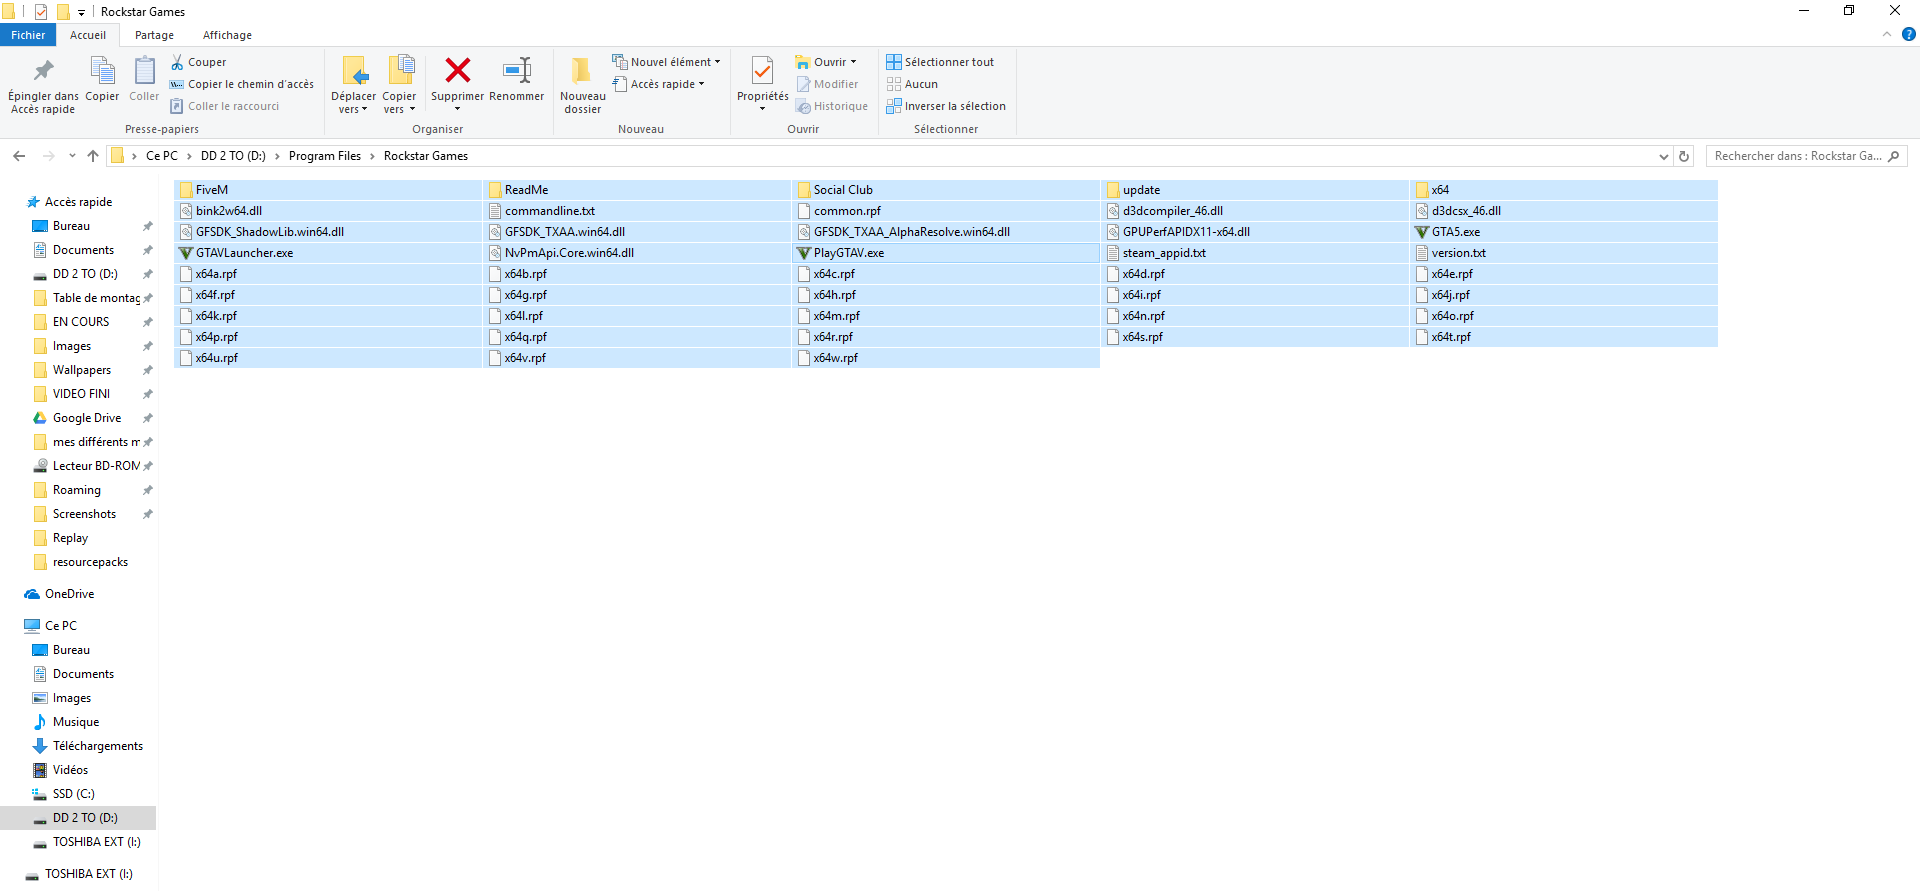Select the Social Club folder
This screenshot has width=1920, height=891.
pos(946,190)
